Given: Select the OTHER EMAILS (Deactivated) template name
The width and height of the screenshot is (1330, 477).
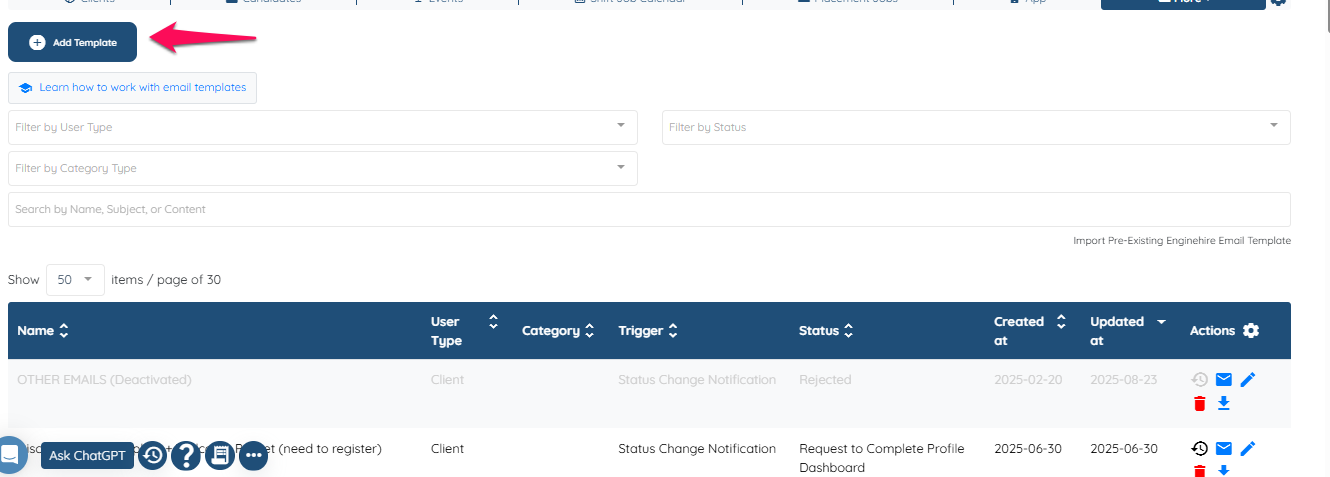Looking at the screenshot, I should coord(104,380).
